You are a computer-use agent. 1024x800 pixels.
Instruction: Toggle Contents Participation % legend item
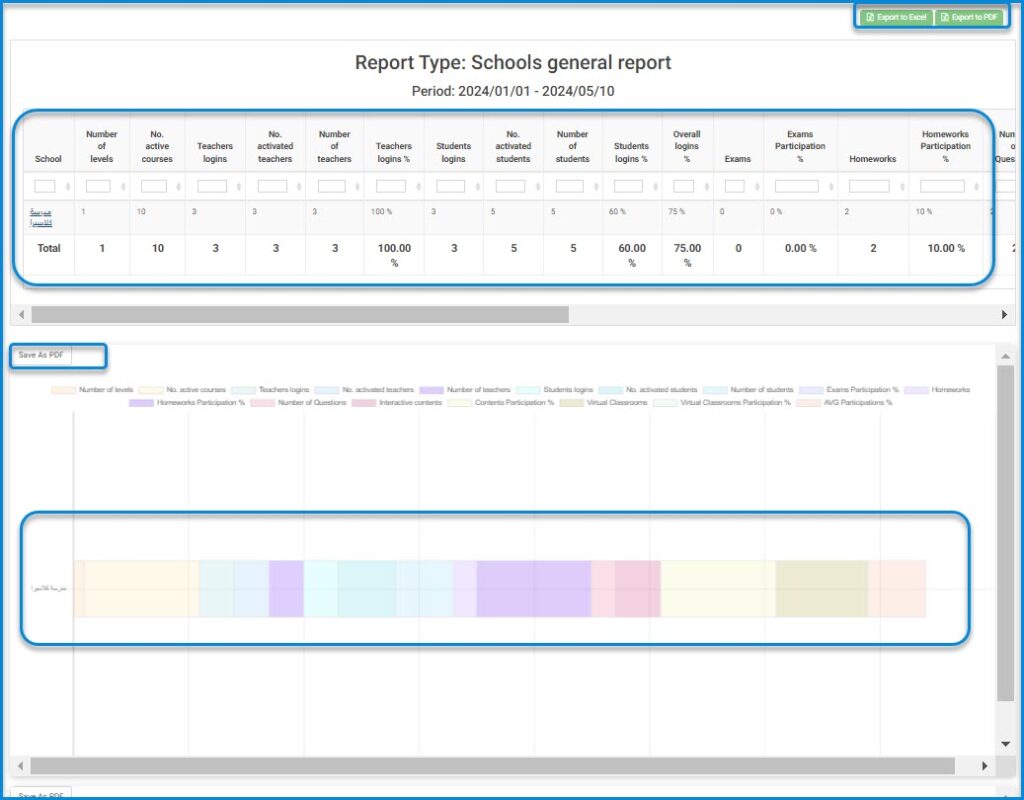pyautogui.click(x=500, y=403)
